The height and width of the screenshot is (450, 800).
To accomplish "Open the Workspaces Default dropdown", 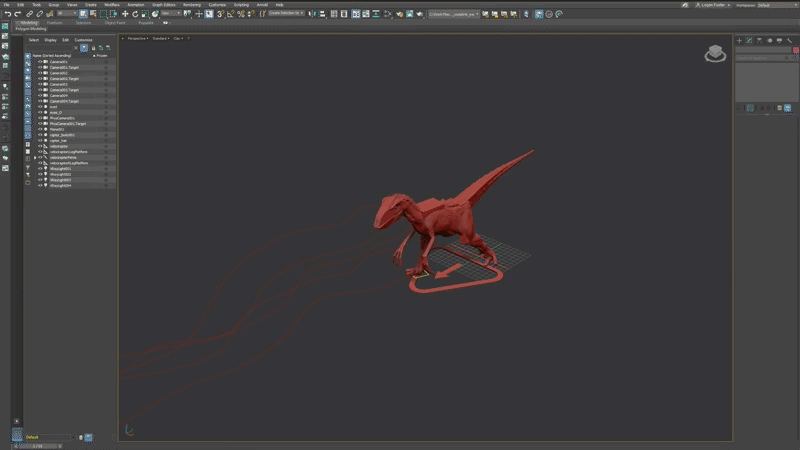I will pos(778,5).
